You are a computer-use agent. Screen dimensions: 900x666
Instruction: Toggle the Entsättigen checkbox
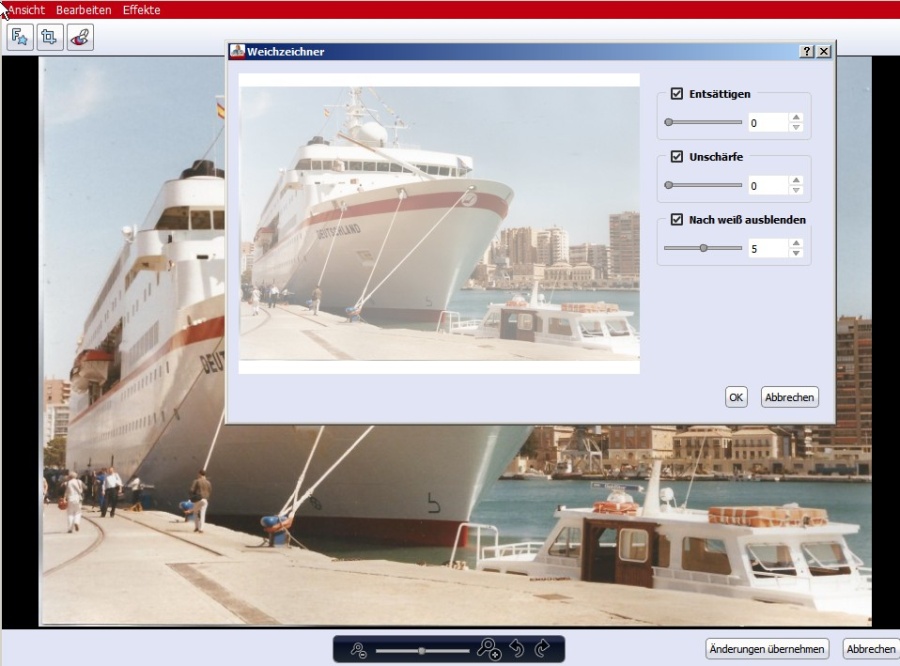(677, 94)
